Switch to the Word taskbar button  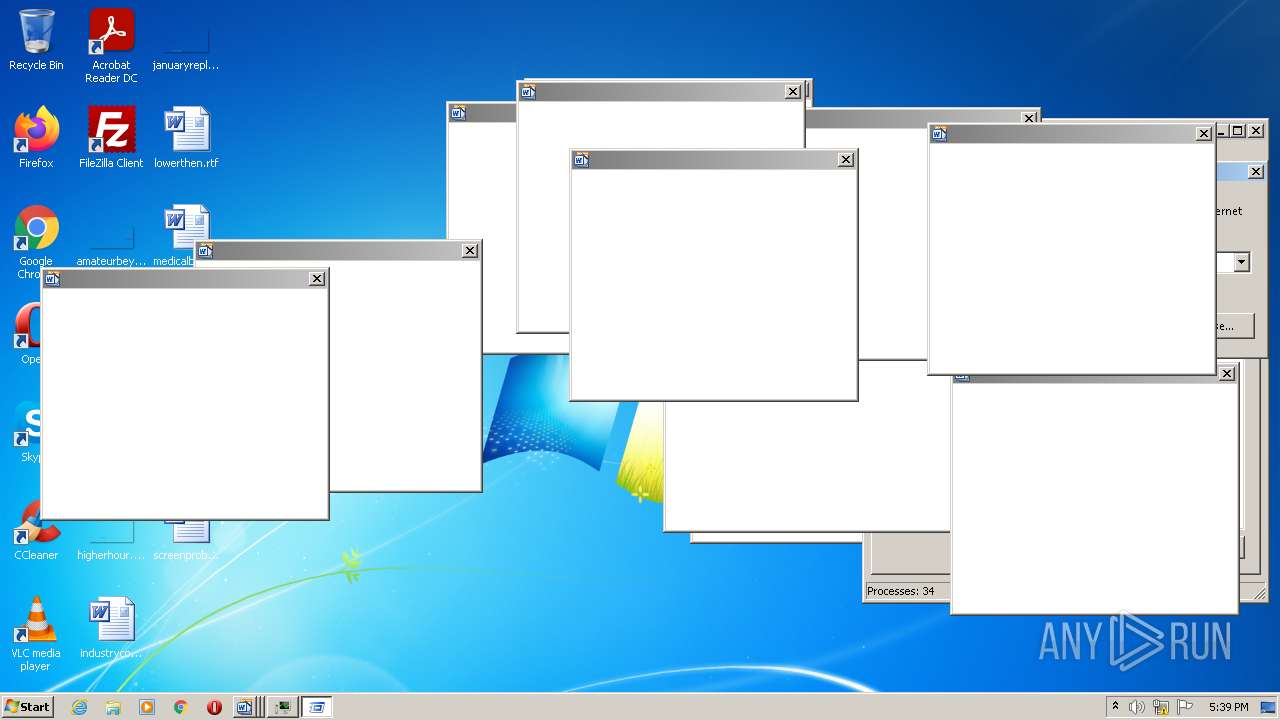tap(247, 707)
